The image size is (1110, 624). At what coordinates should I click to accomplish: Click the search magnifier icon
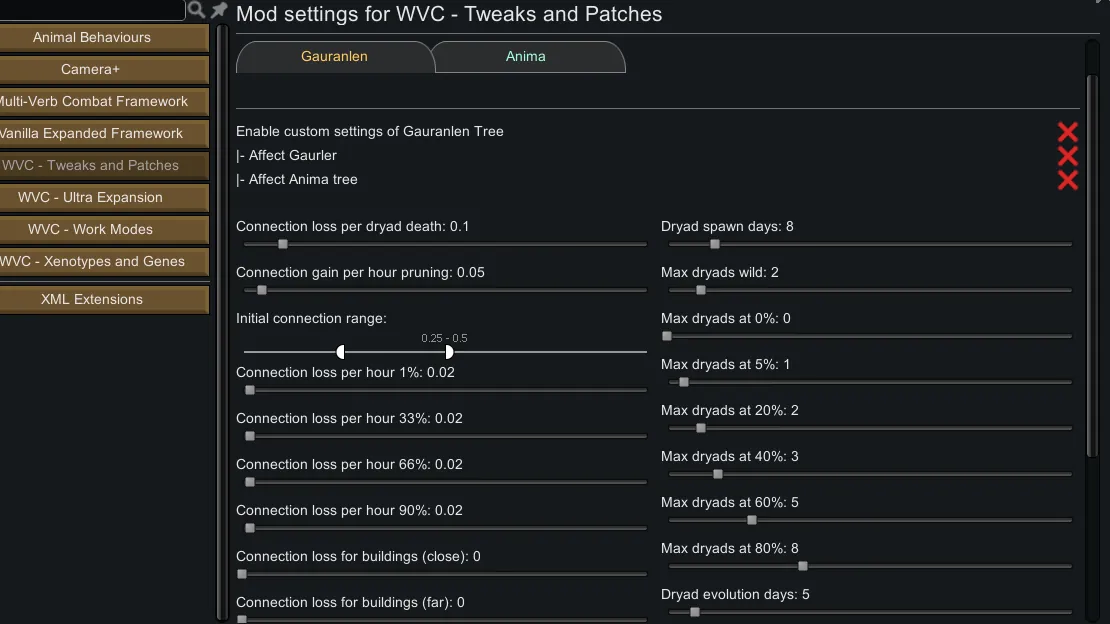coord(196,10)
